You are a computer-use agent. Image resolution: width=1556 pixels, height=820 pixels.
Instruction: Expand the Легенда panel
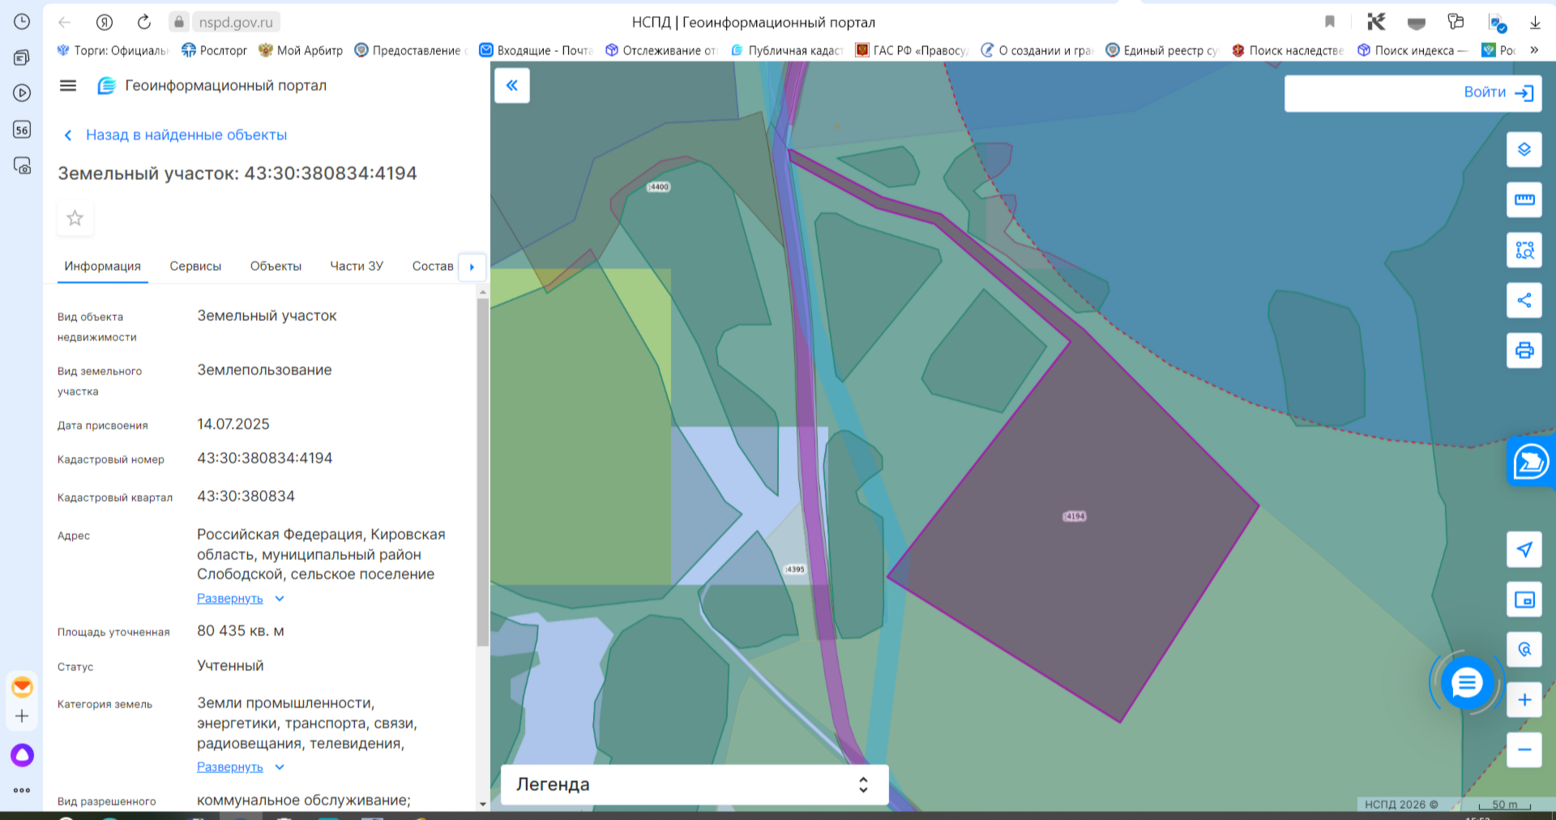click(x=694, y=785)
